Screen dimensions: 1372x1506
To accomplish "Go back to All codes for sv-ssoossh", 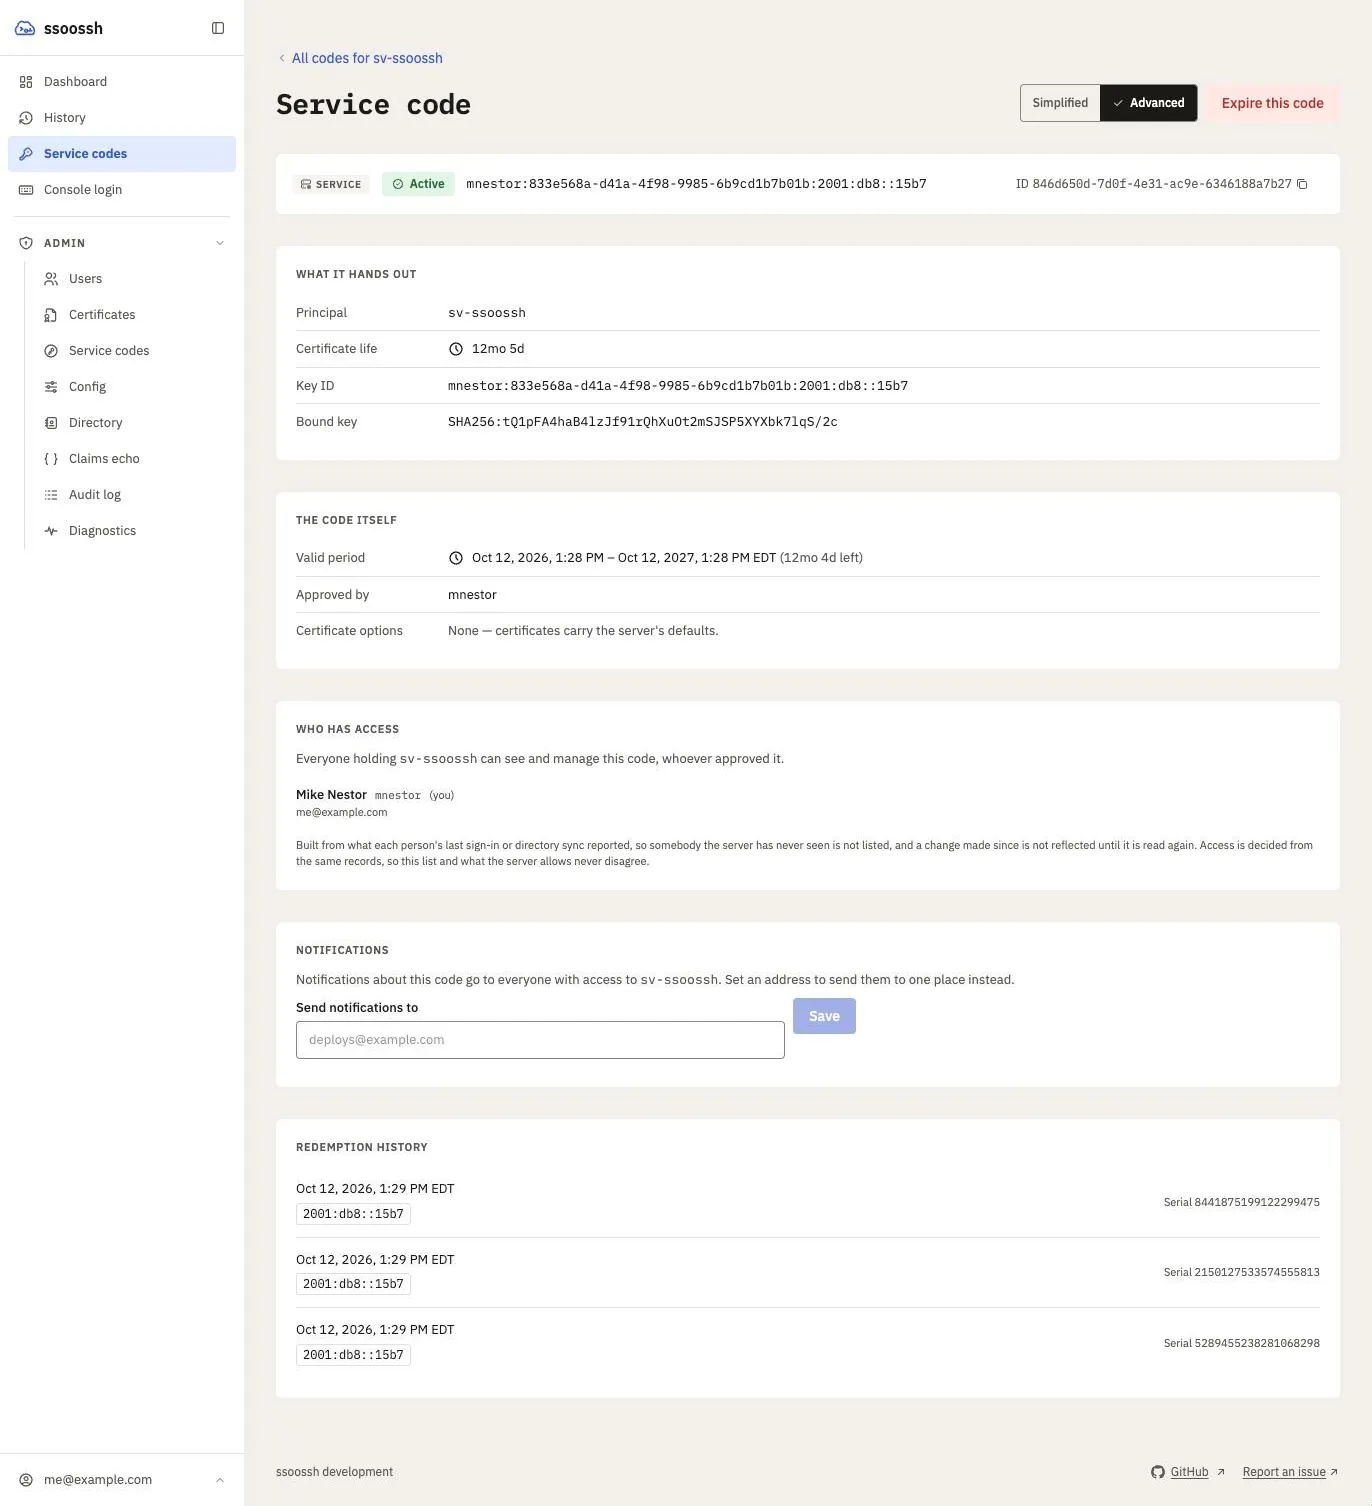I will [x=360, y=58].
